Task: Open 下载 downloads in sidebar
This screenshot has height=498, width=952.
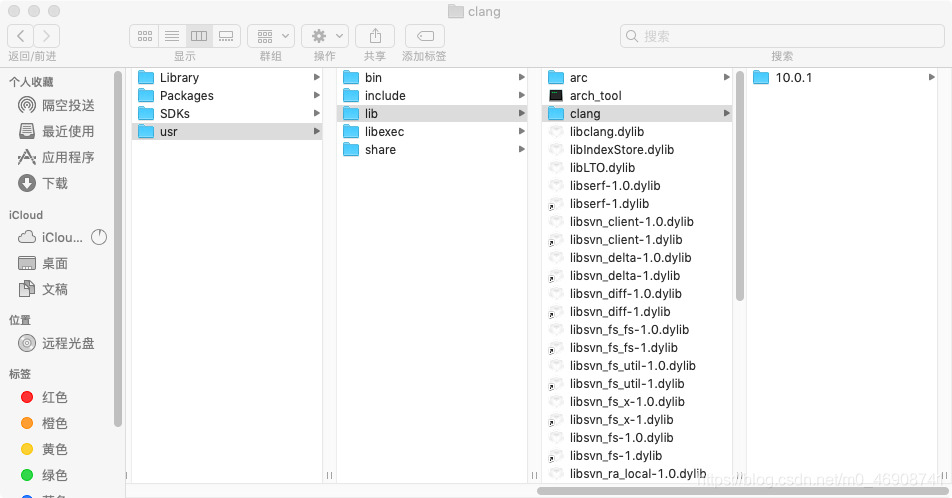Action: 43,183
